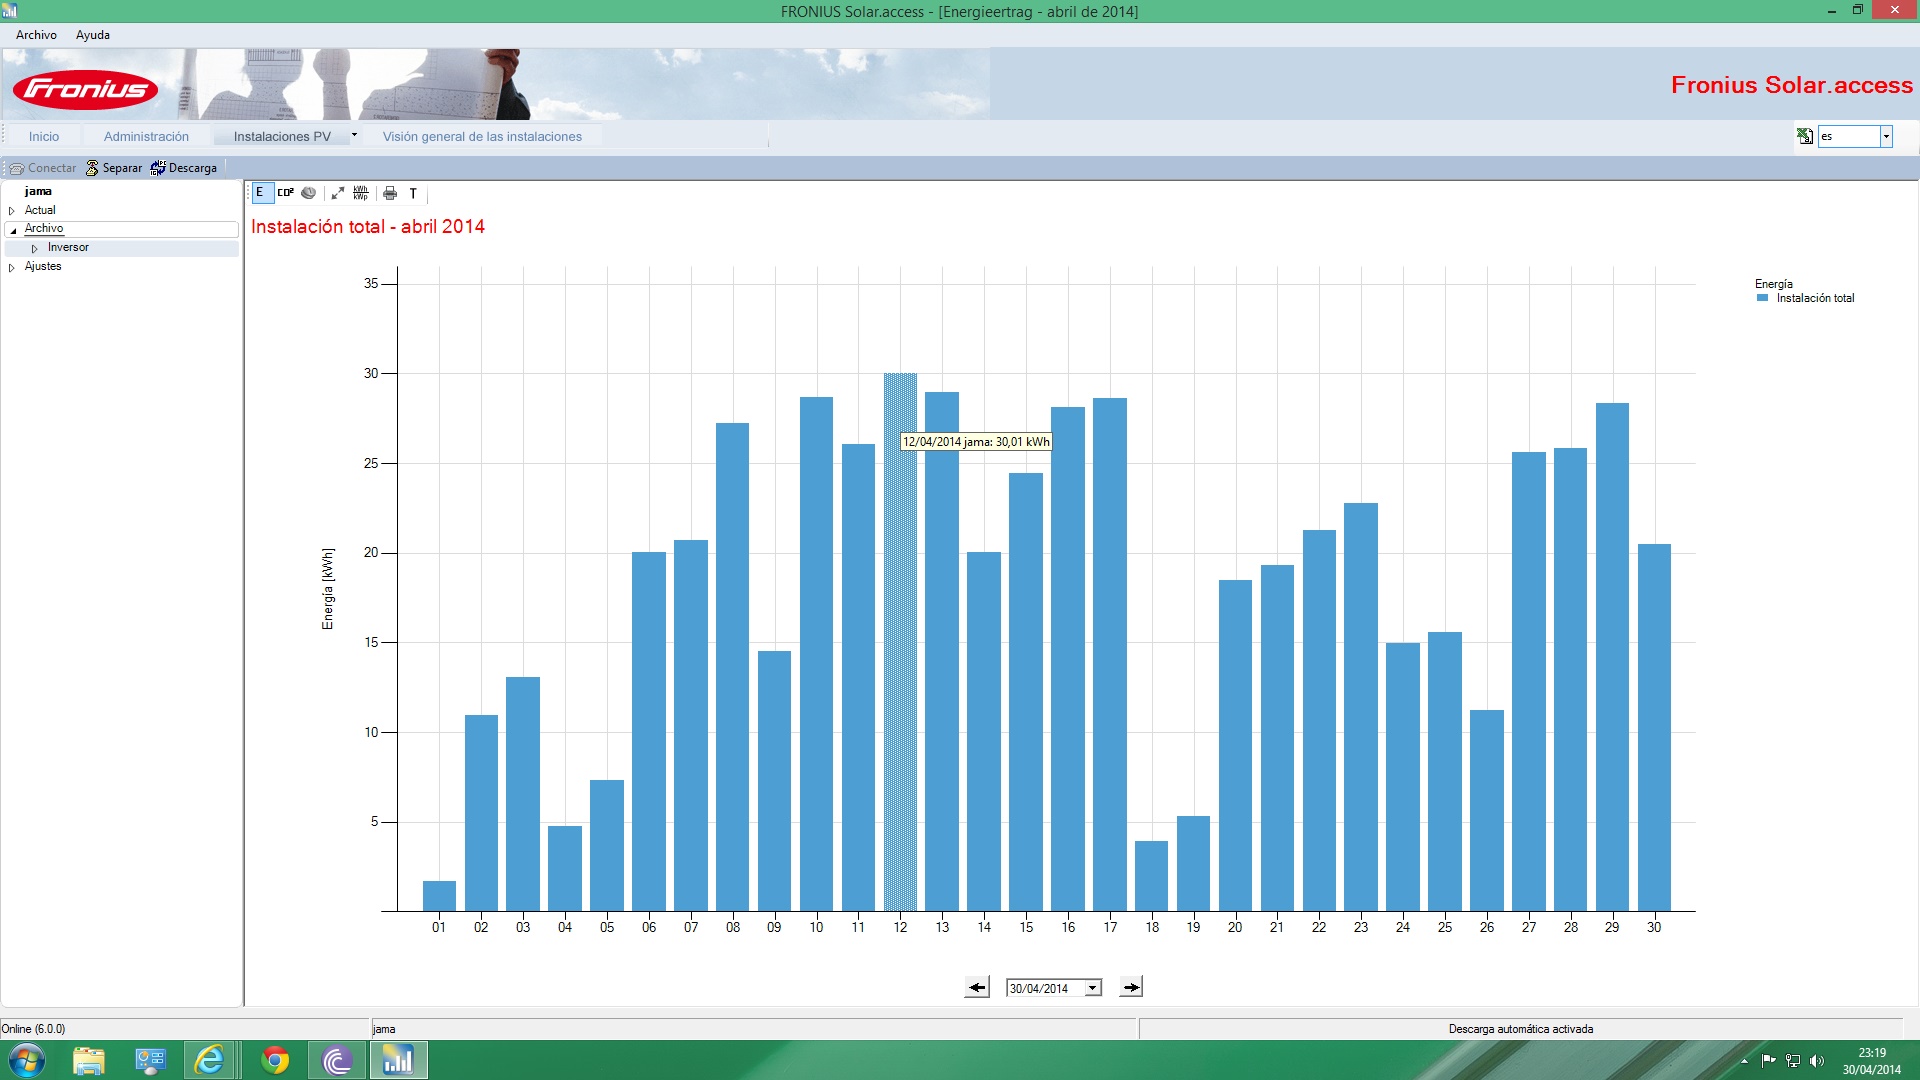Open the Inicio tab
The width and height of the screenshot is (1920, 1080).
(x=44, y=136)
